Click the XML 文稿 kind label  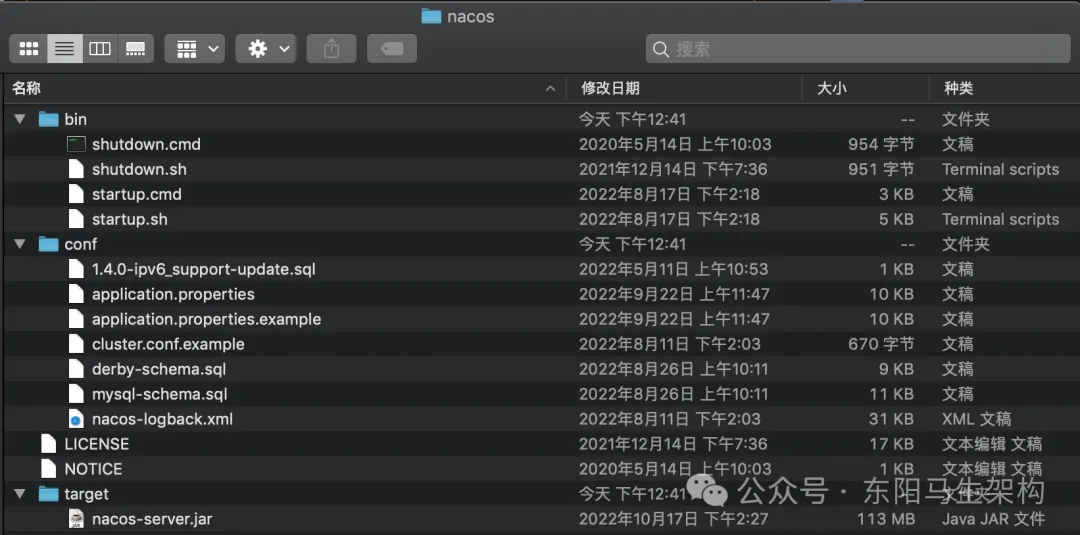(977, 419)
